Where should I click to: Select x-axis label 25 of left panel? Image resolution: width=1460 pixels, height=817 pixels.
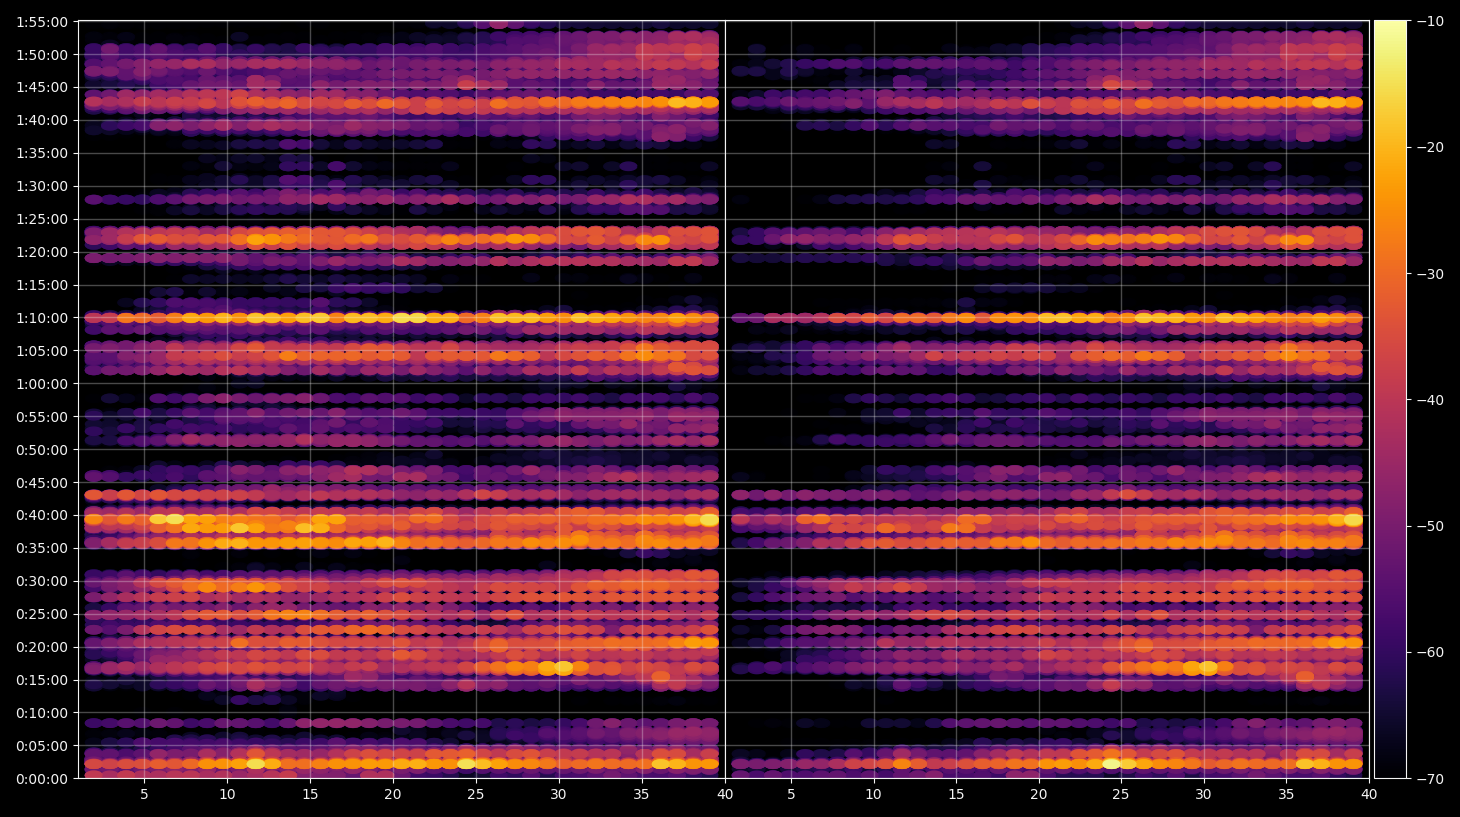(476, 795)
